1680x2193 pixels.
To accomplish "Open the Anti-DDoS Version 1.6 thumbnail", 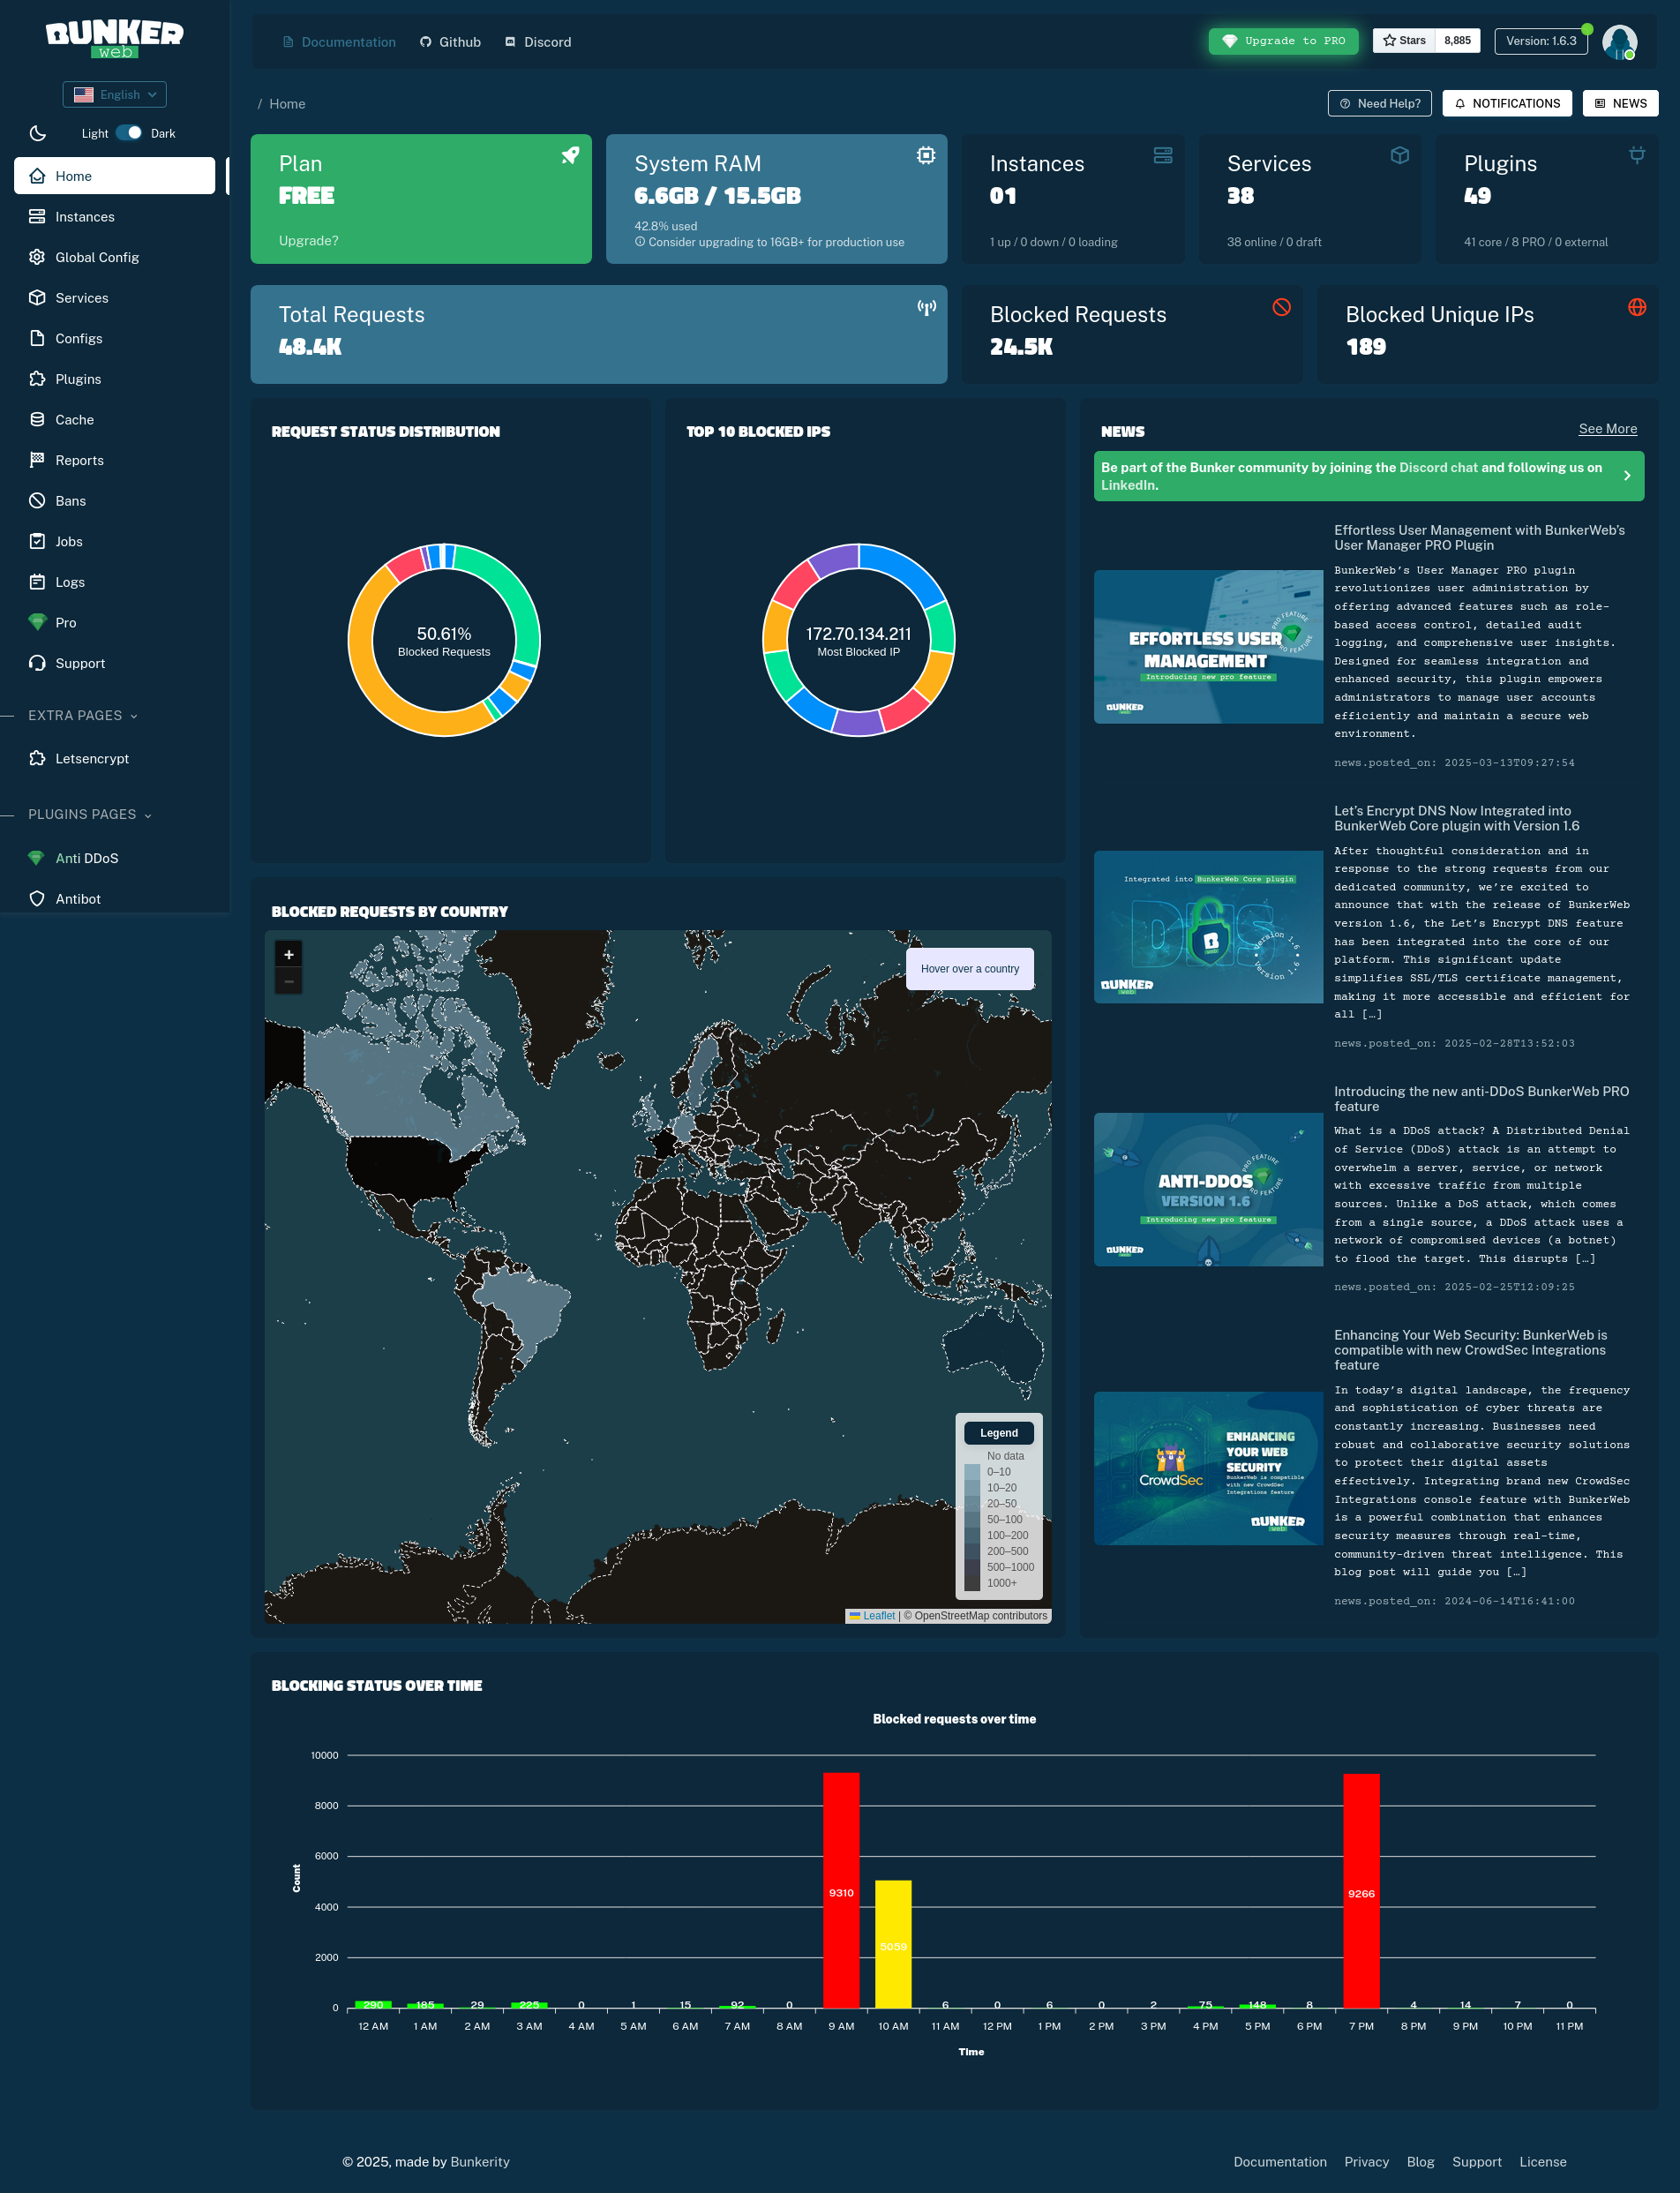I will click(x=1208, y=1190).
